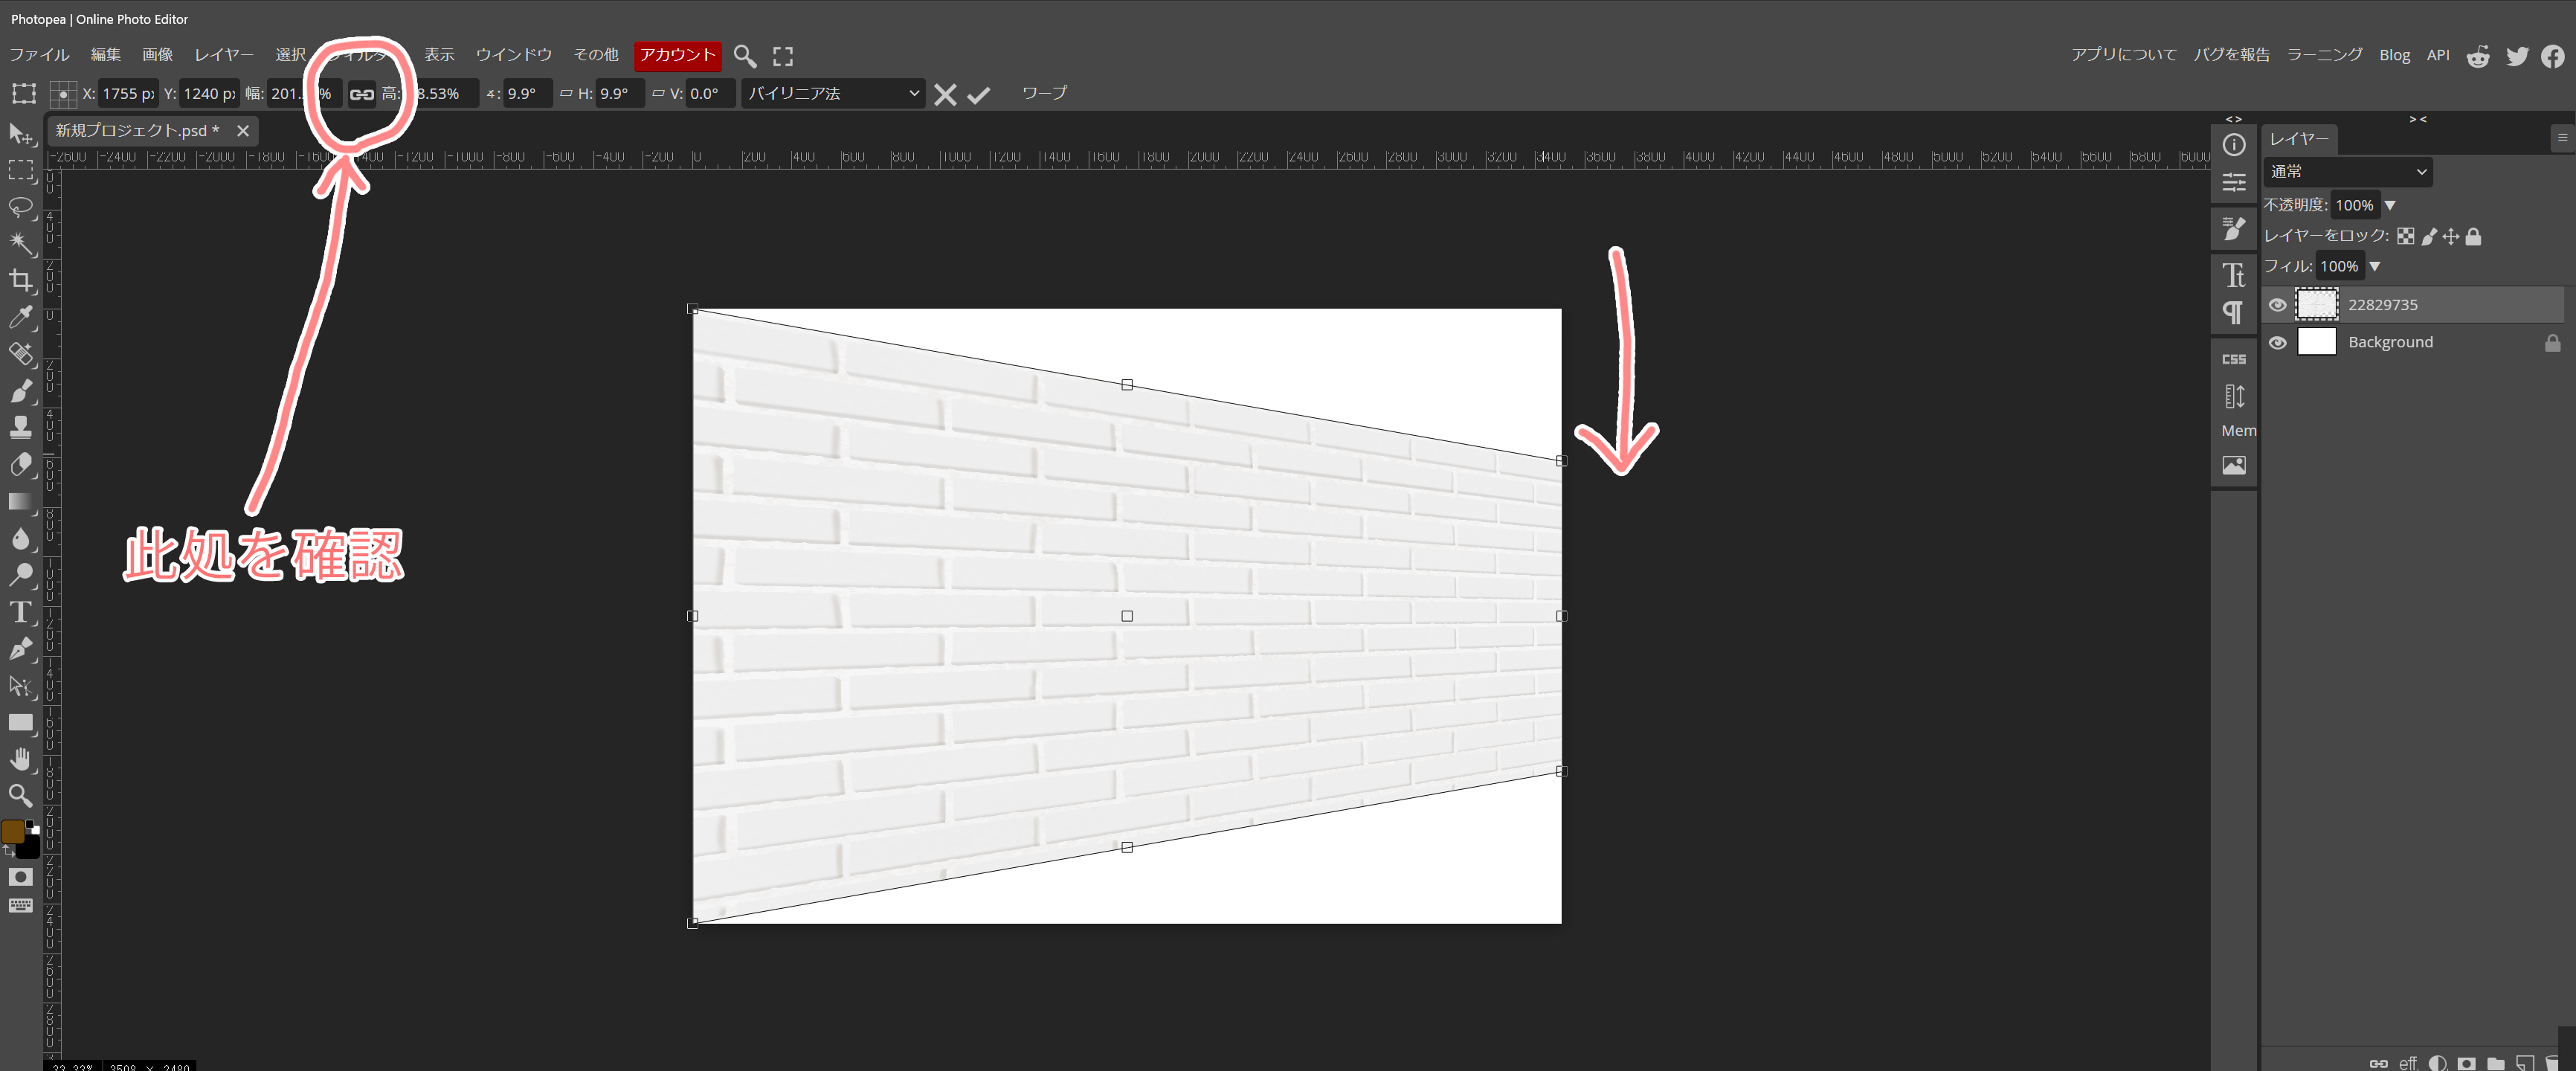Open the ファイル menu
This screenshot has width=2576, height=1071.
click(x=39, y=55)
